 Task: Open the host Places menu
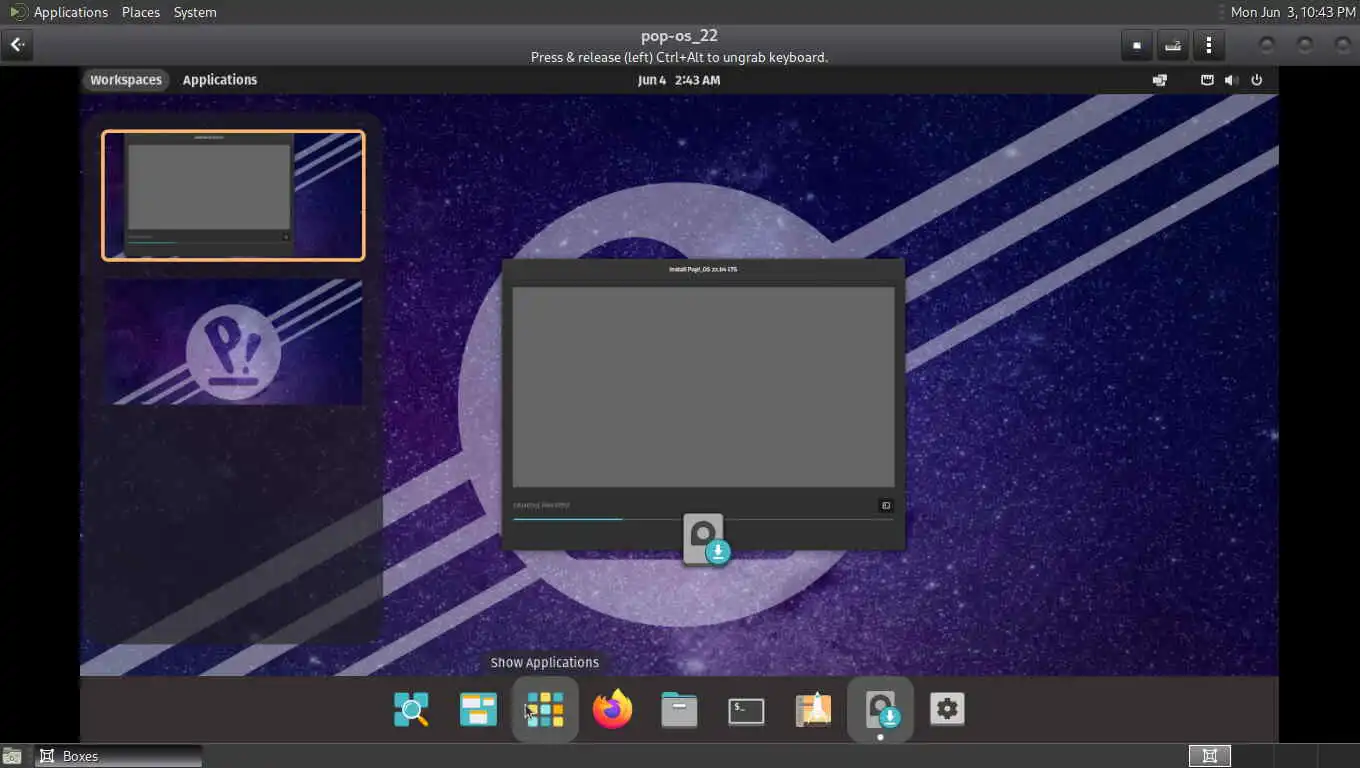click(141, 12)
